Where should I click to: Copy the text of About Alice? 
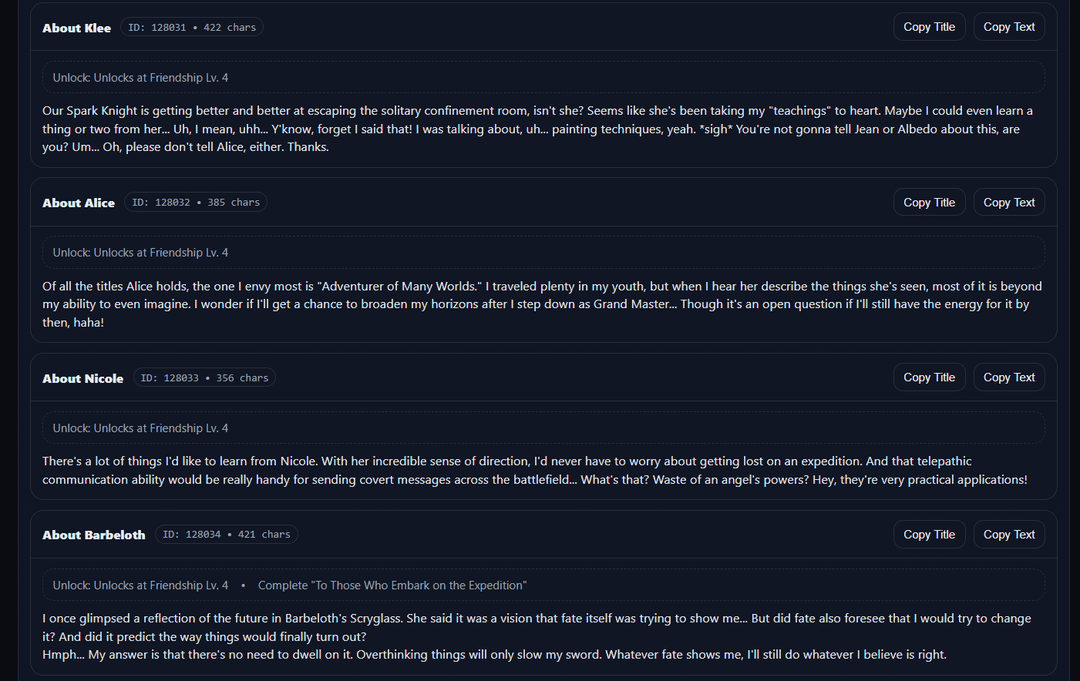[x=1009, y=202]
